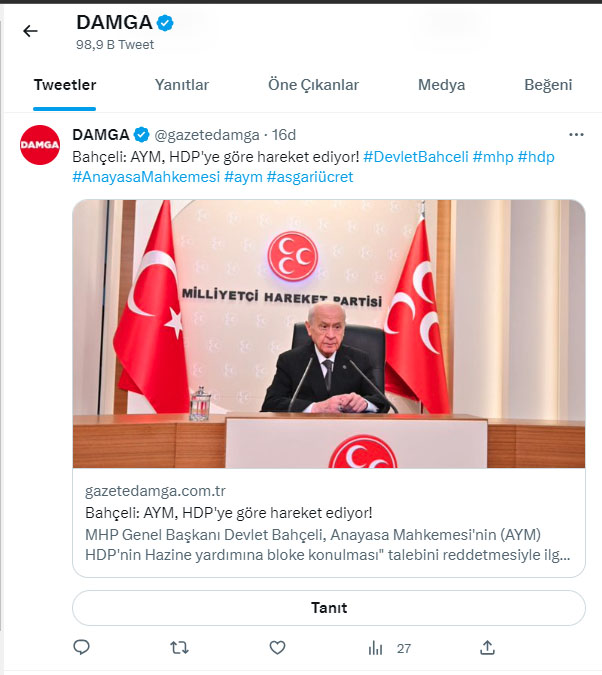Click the #AnayasaMahkemesi hashtag

tap(146, 177)
